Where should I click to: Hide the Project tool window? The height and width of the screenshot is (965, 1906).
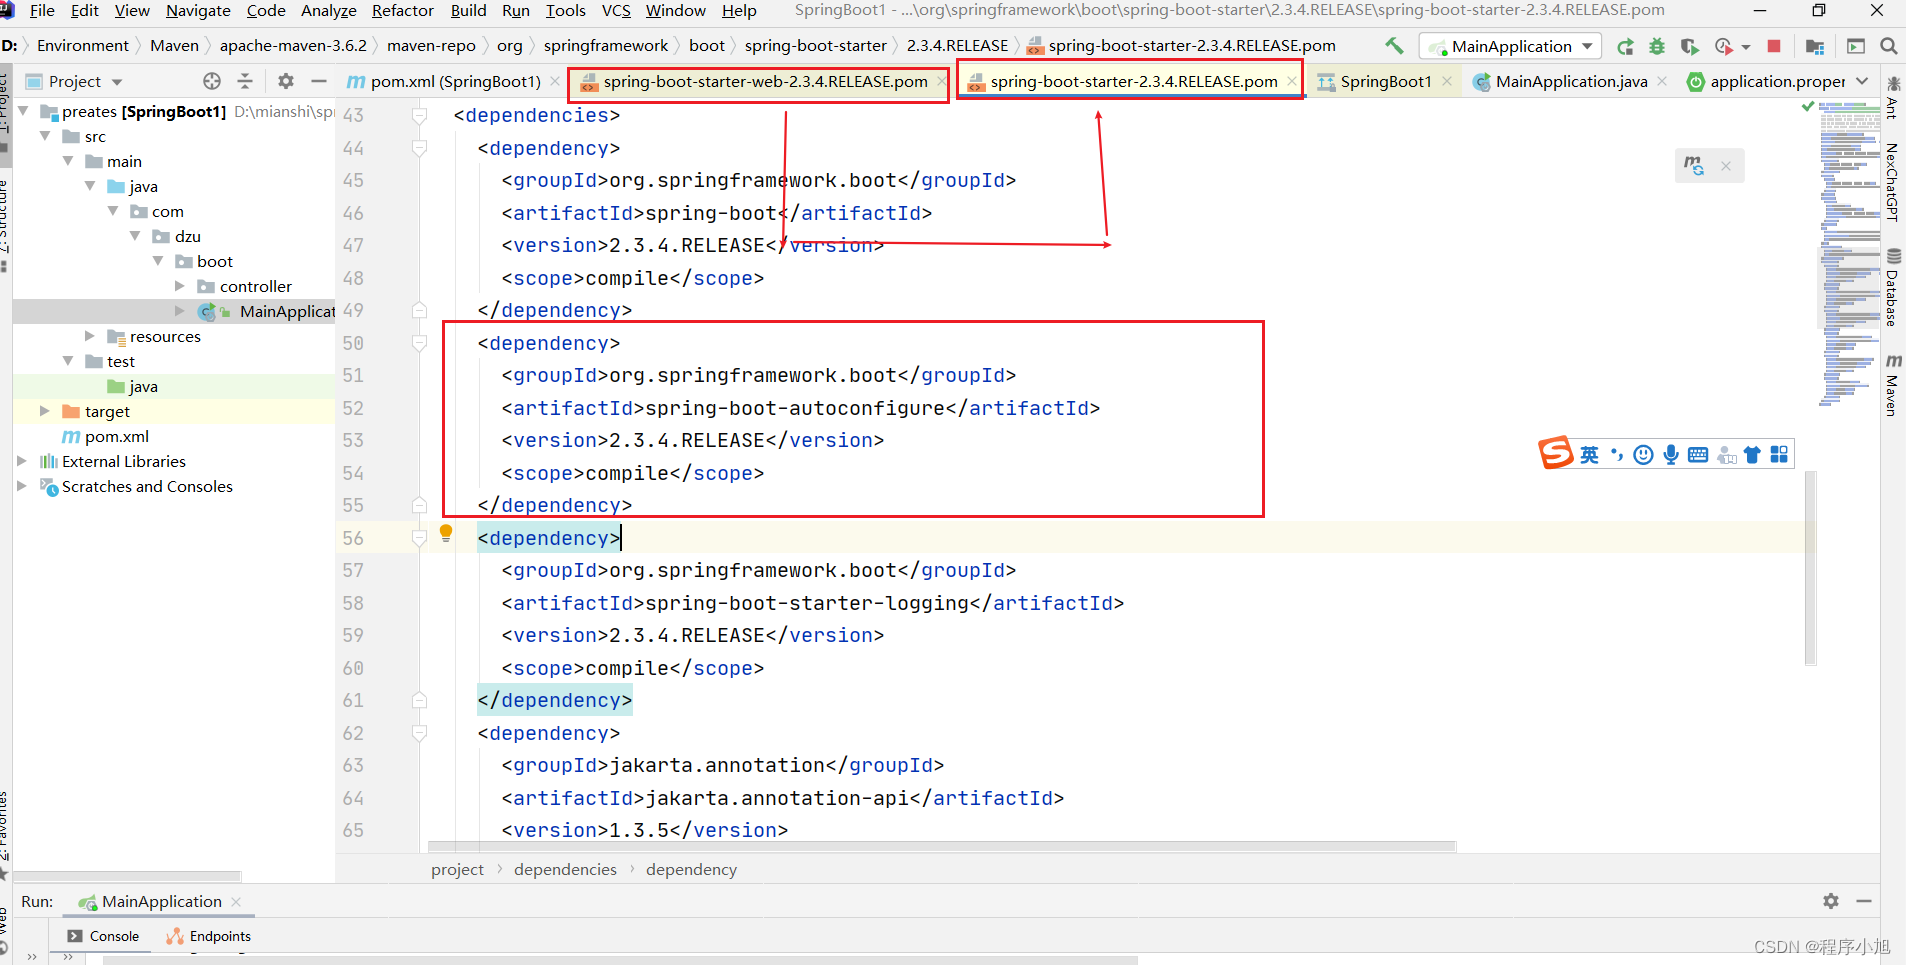pos(319,81)
